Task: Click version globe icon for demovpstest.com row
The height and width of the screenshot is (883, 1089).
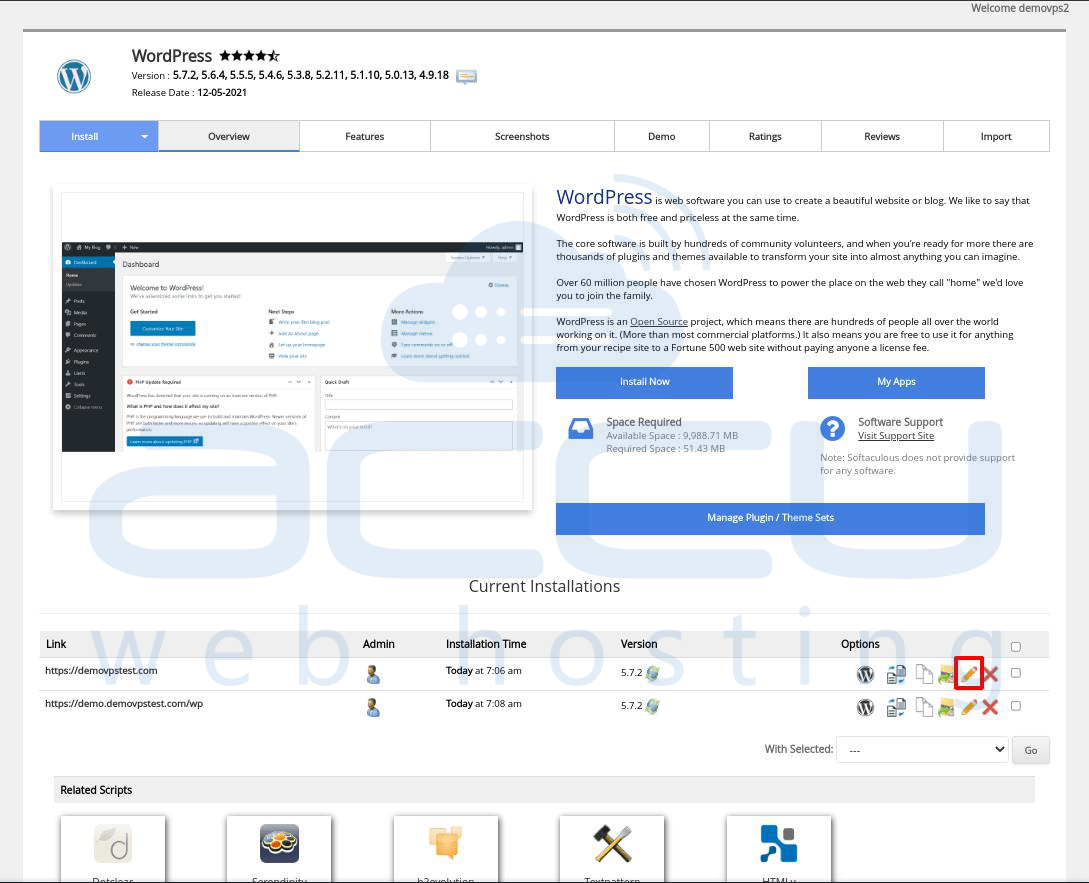Action: (x=653, y=672)
